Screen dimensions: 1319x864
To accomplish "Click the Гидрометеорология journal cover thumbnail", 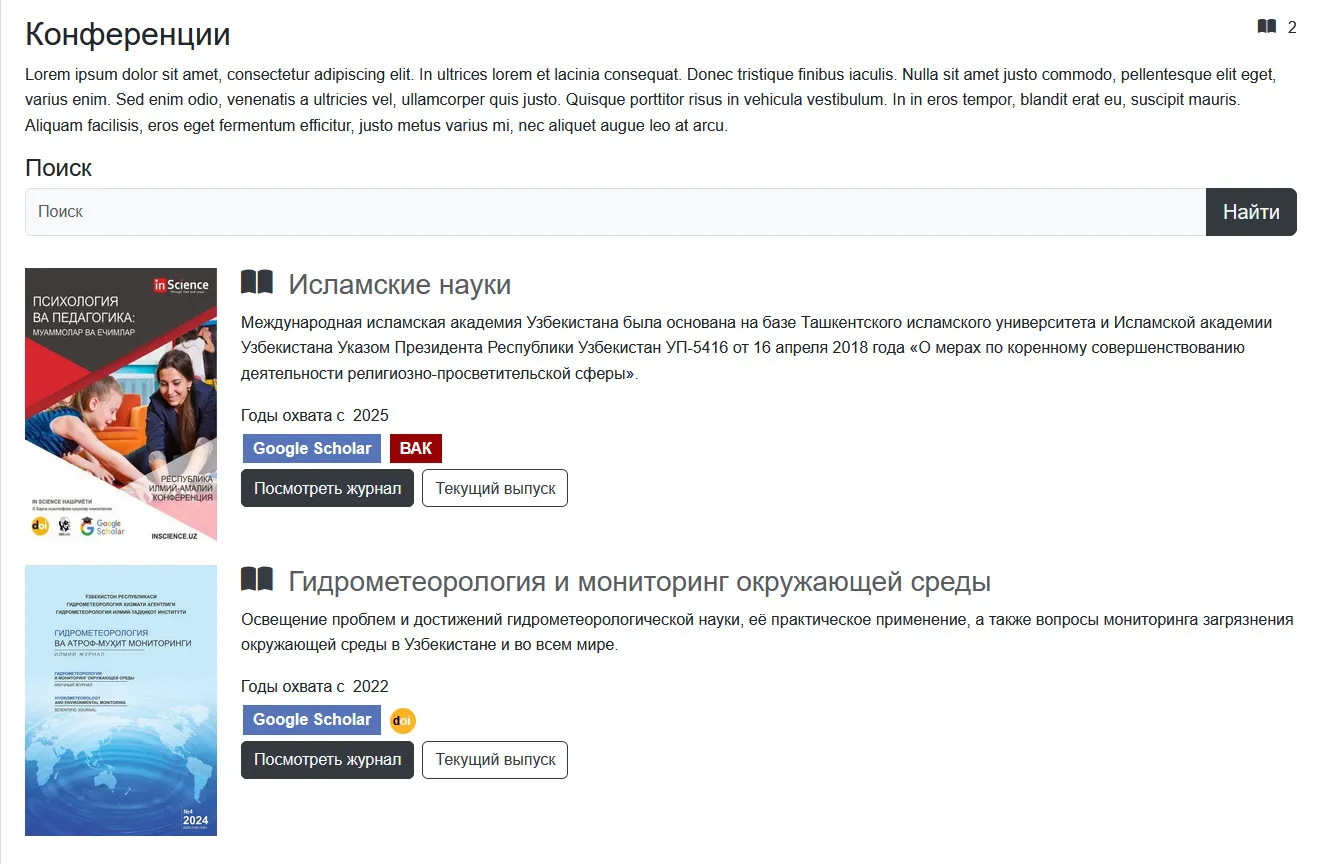I will 120,701.
